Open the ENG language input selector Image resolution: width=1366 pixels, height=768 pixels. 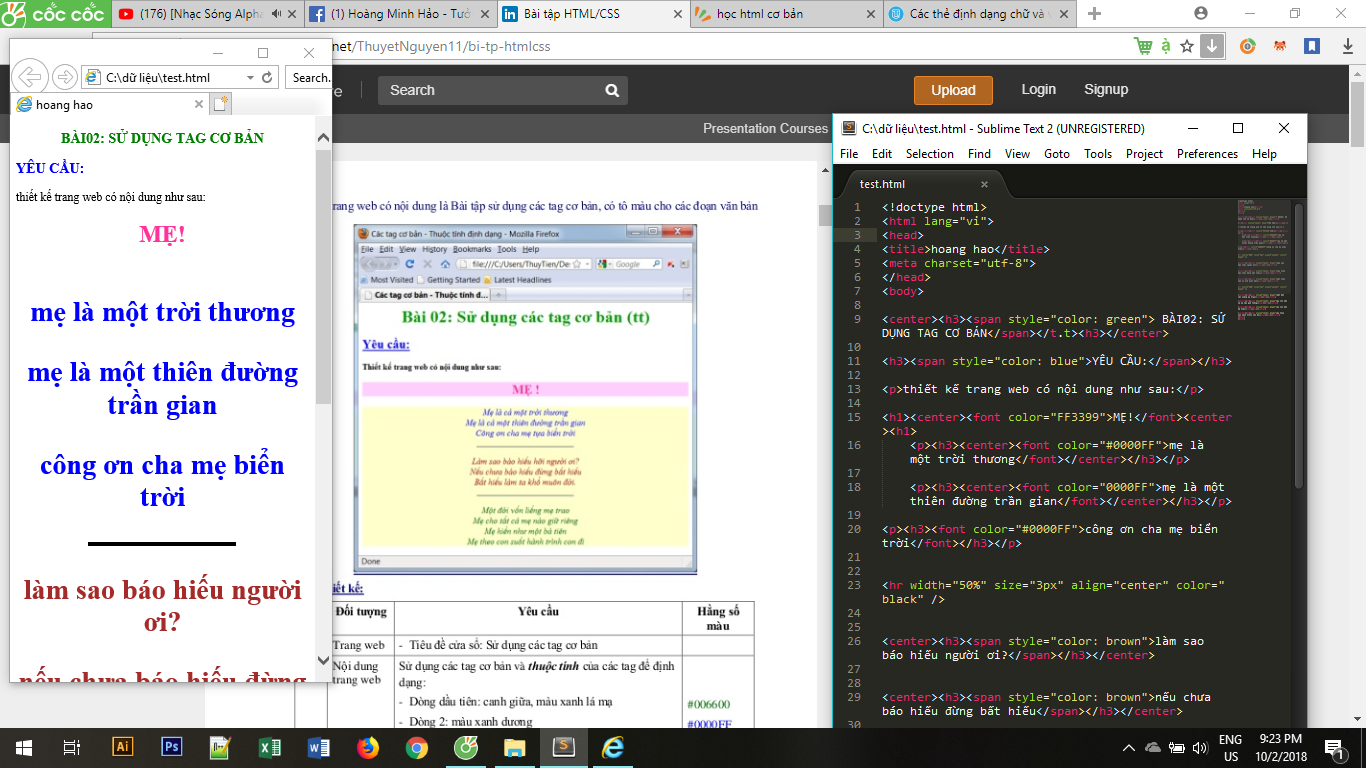pyautogui.click(x=1230, y=747)
